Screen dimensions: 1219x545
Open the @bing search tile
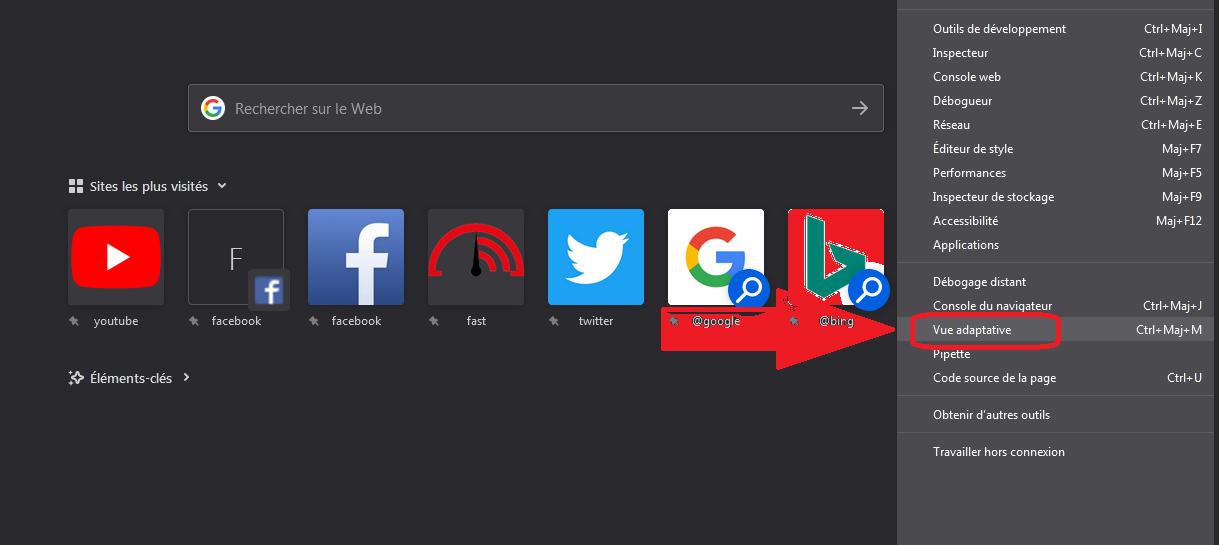point(836,257)
